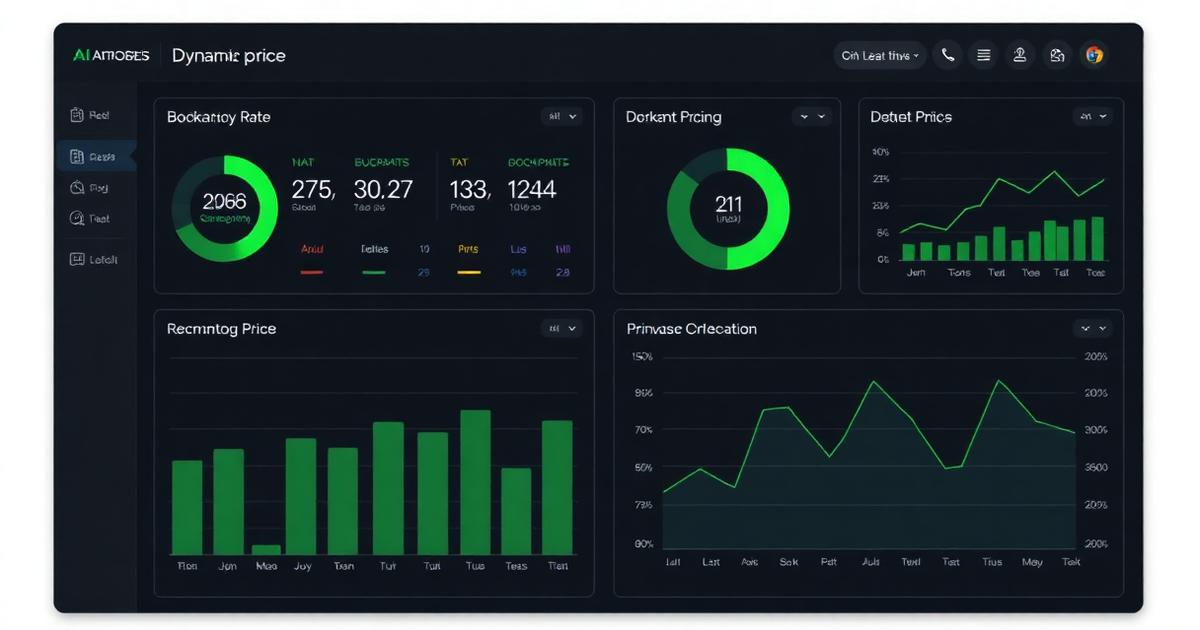Open the Prinvase Orlecation panel dropdown
The image size is (1200, 630).
(1092, 328)
